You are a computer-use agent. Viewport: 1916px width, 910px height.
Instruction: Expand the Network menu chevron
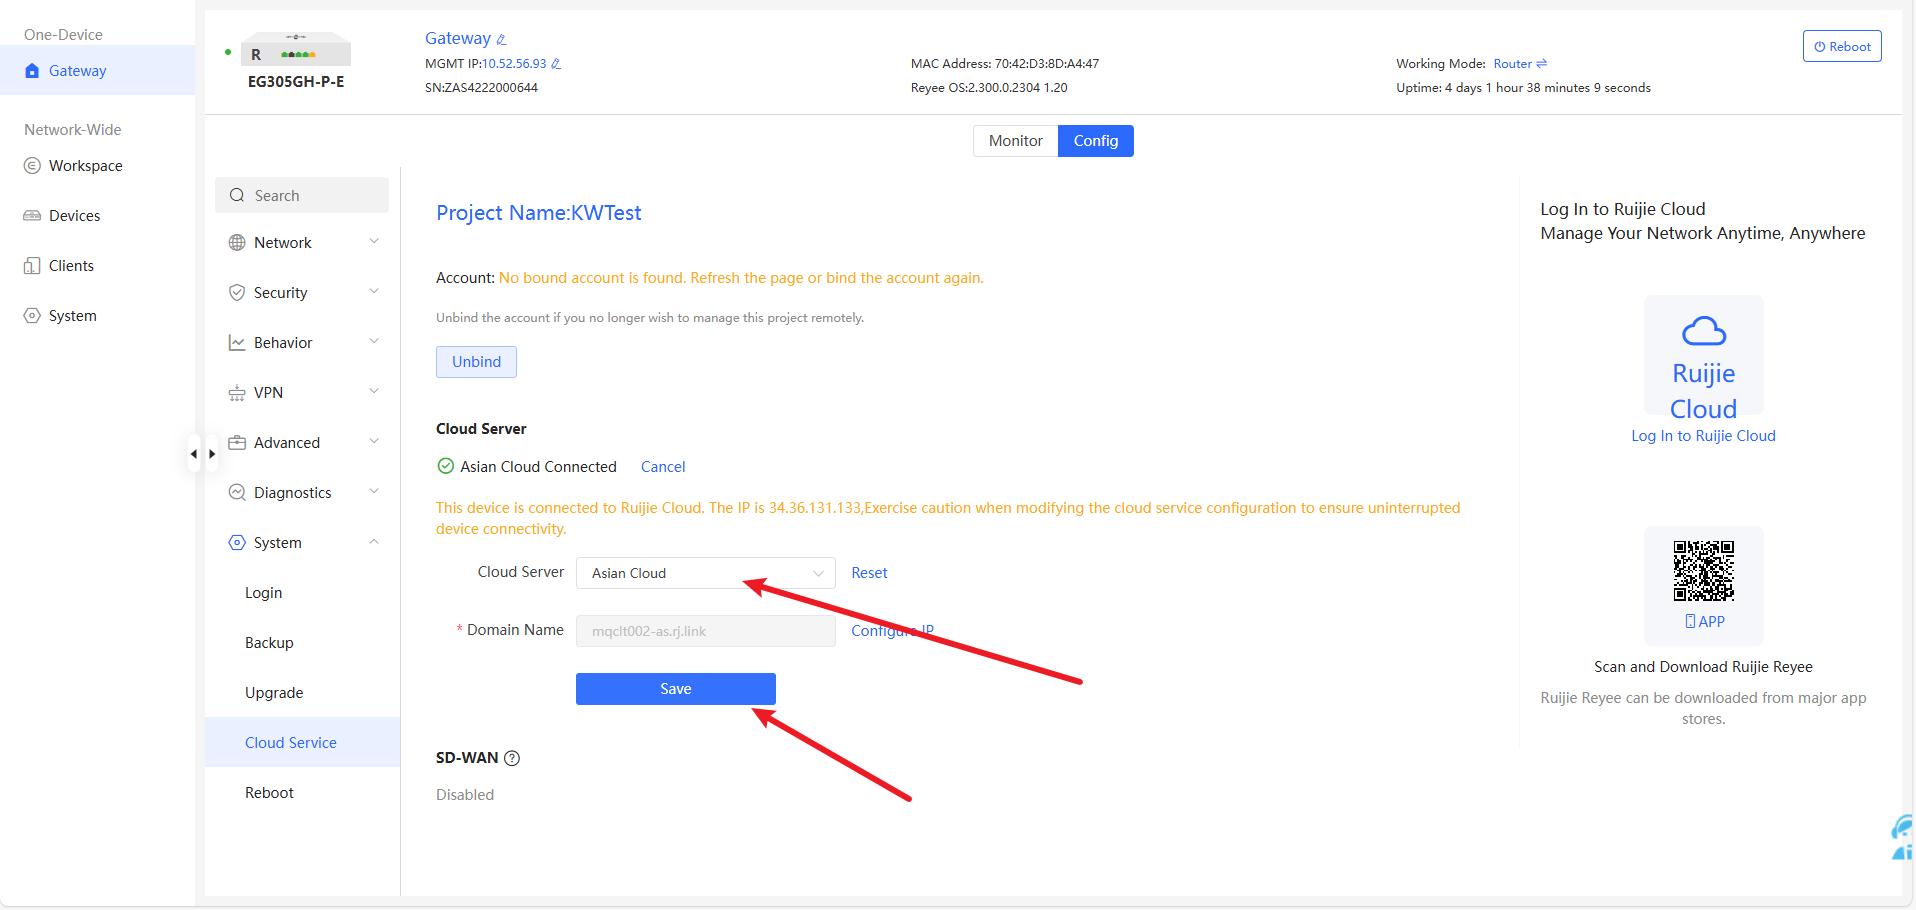[x=374, y=241]
